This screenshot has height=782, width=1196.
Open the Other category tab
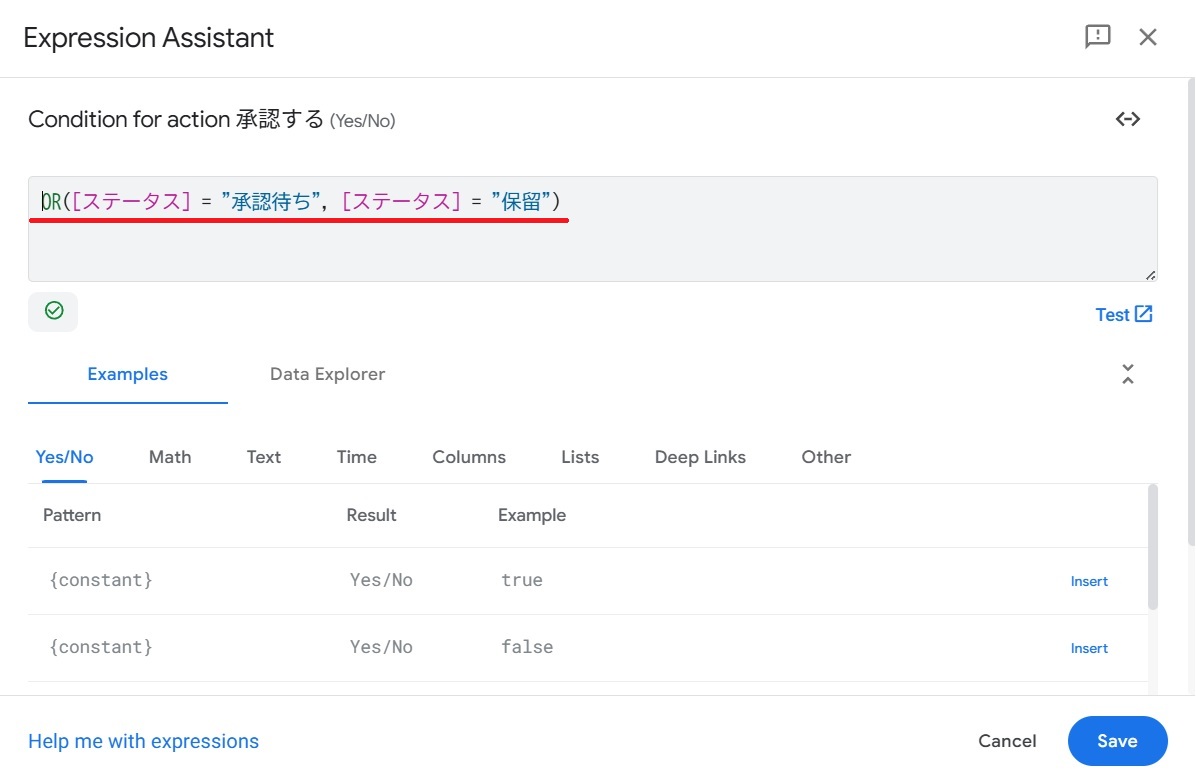[x=826, y=457]
